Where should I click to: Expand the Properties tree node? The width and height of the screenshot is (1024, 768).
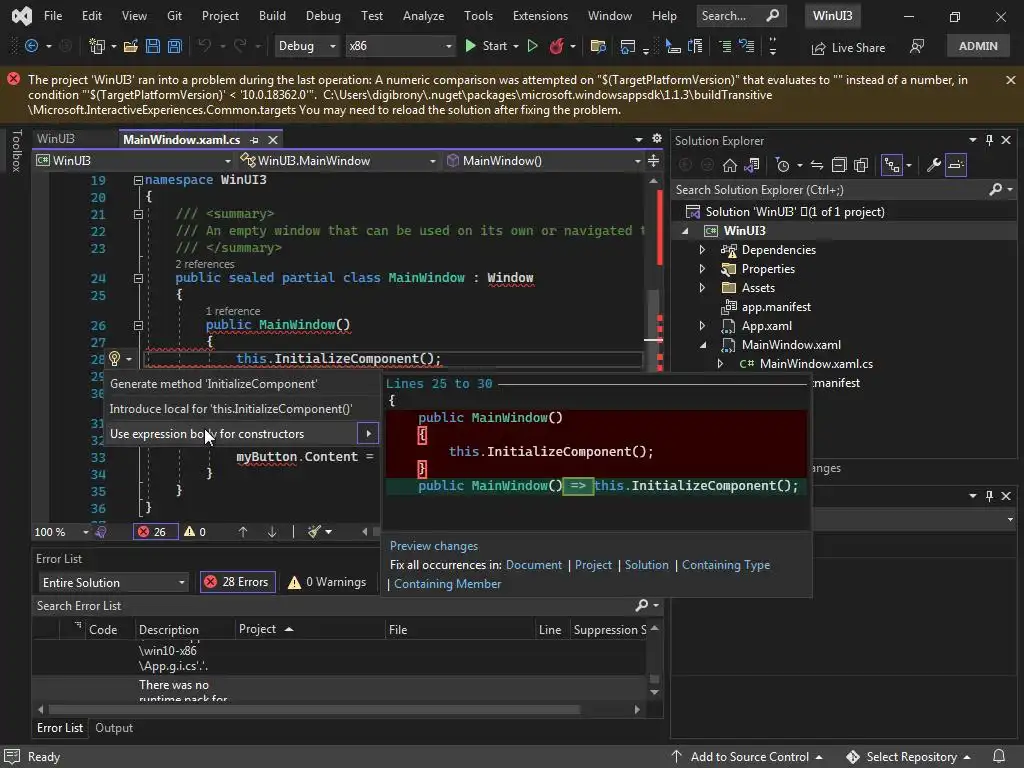click(x=702, y=268)
